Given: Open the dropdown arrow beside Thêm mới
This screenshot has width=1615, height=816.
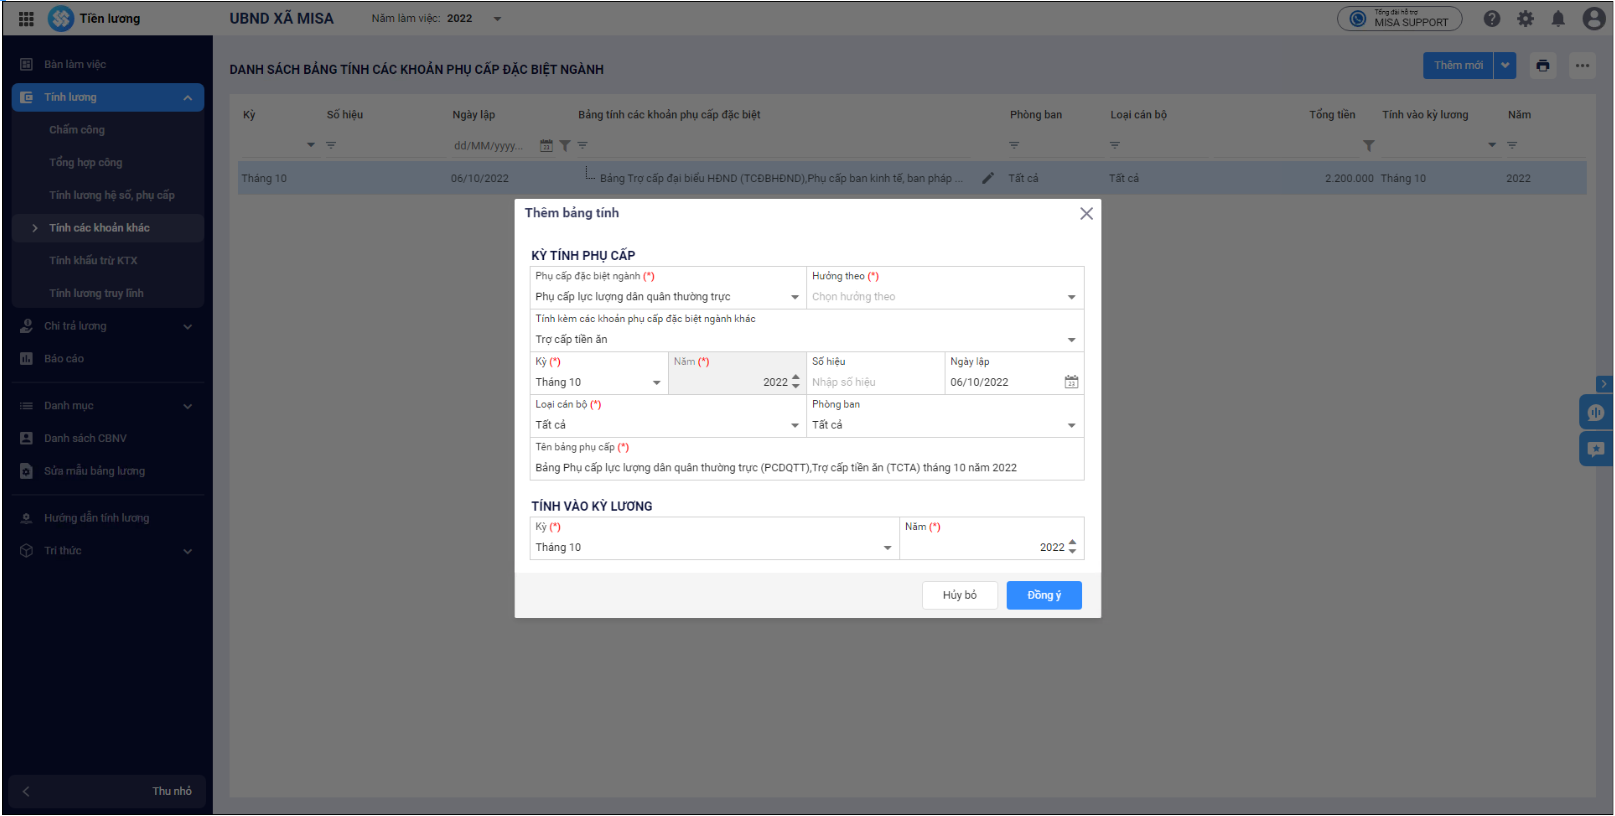Looking at the screenshot, I should tap(1505, 66).
